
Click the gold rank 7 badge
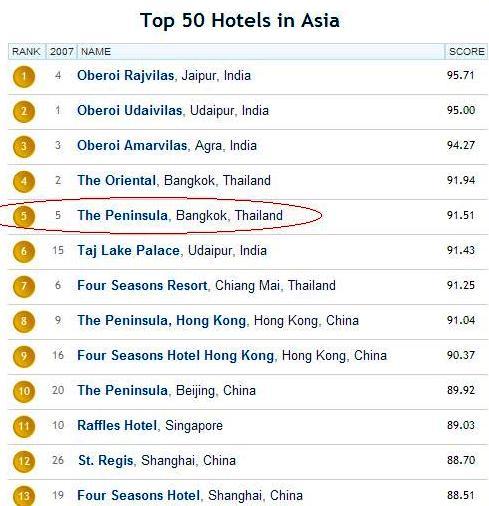(24, 286)
